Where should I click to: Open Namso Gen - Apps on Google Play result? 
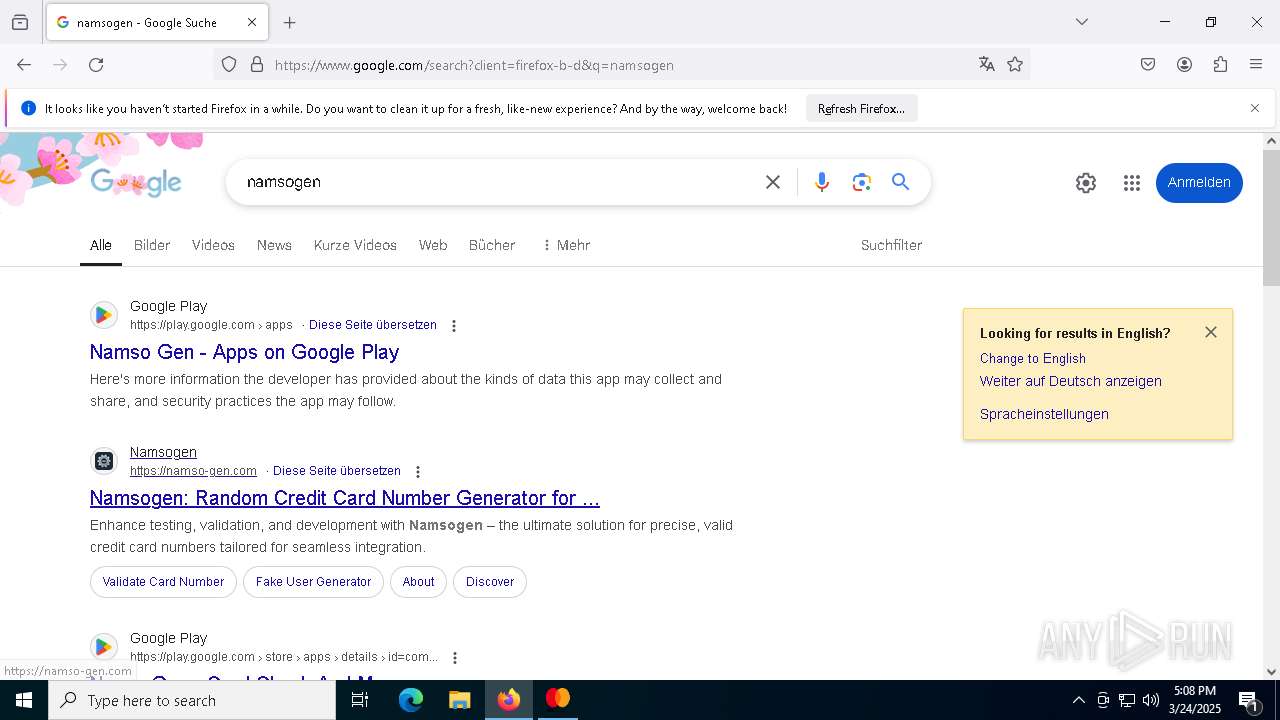(244, 352)
